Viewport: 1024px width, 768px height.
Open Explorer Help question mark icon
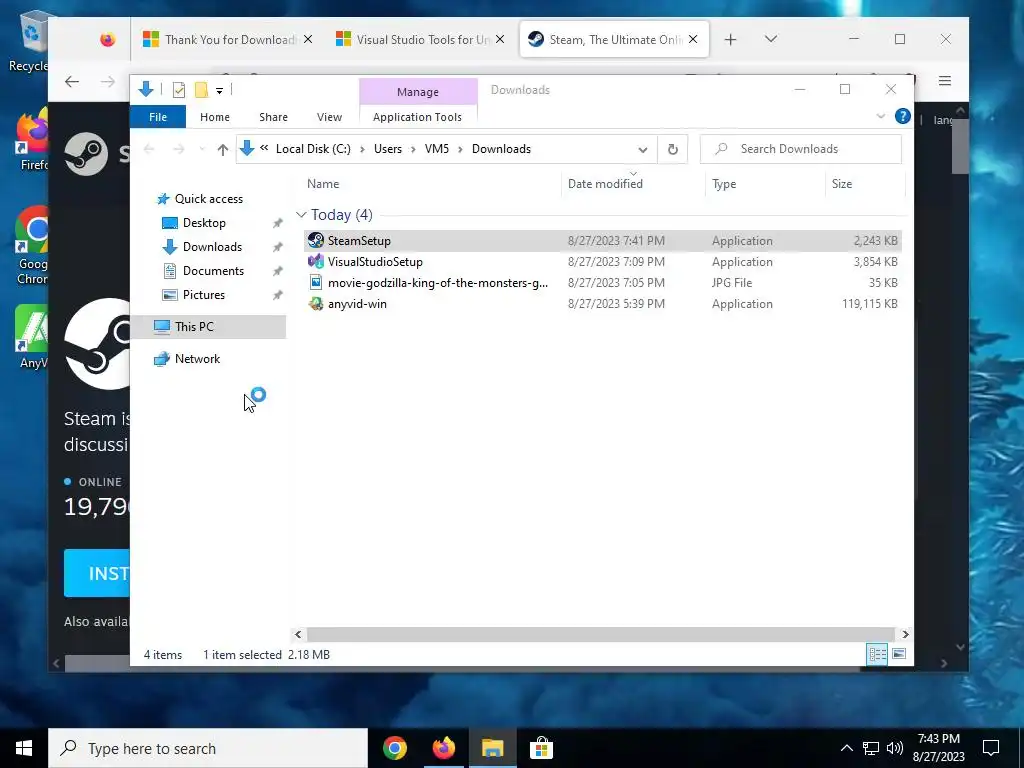coord(903,116)
